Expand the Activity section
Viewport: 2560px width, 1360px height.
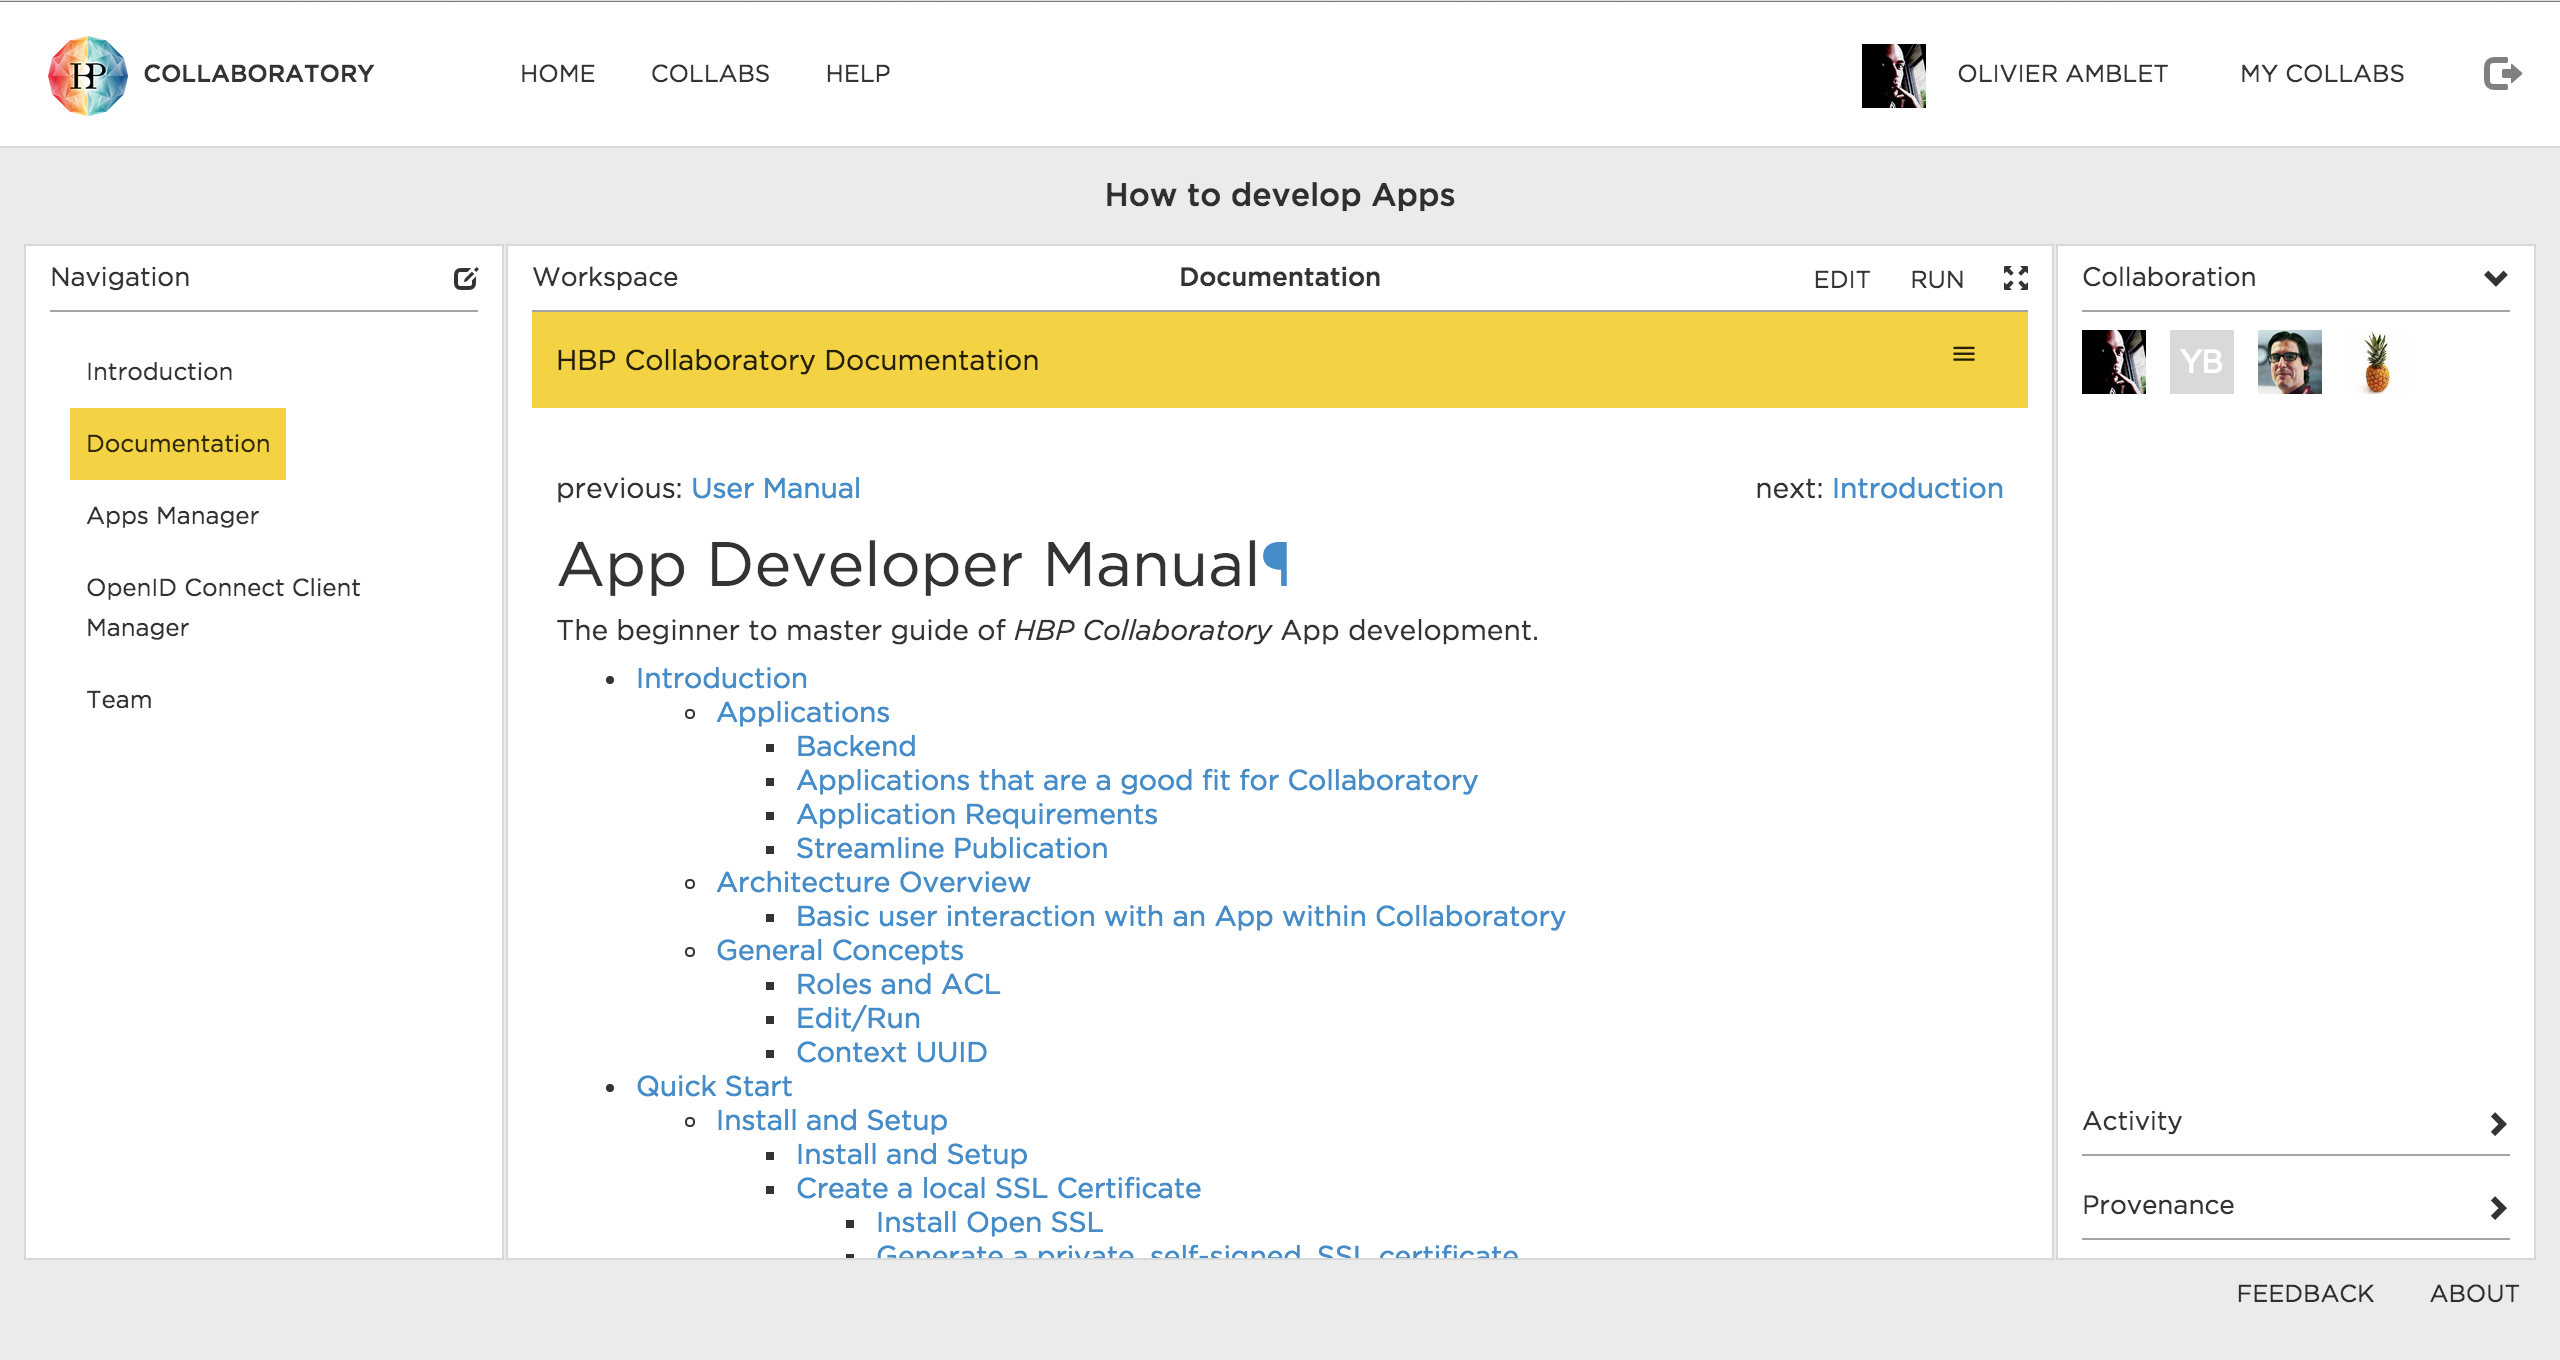[2497, 1124]
